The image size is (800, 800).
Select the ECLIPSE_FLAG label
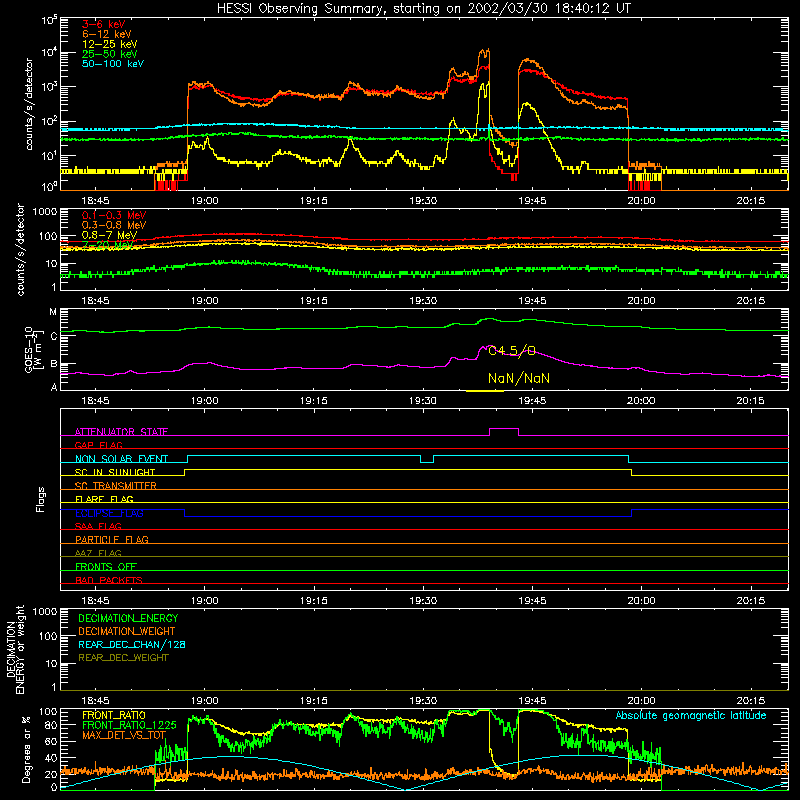click(109, 513)
